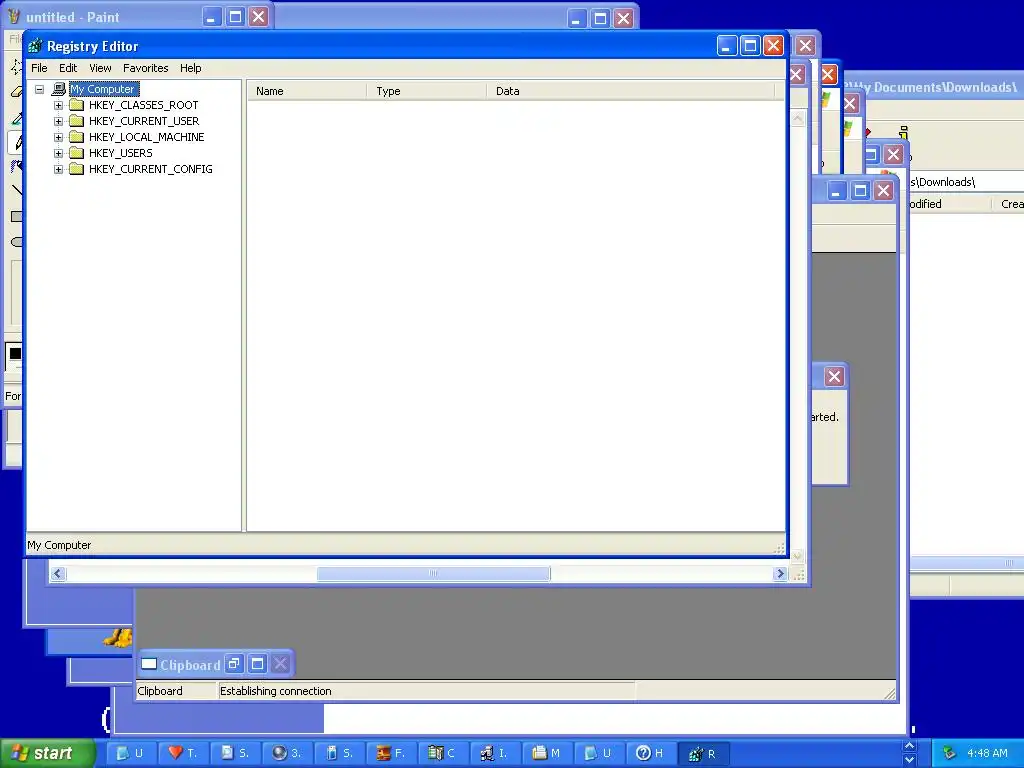Open the Favorites menu in Registry Editor
The width and height of the screenshot is (1024, 768).
(x=146, y=68)
